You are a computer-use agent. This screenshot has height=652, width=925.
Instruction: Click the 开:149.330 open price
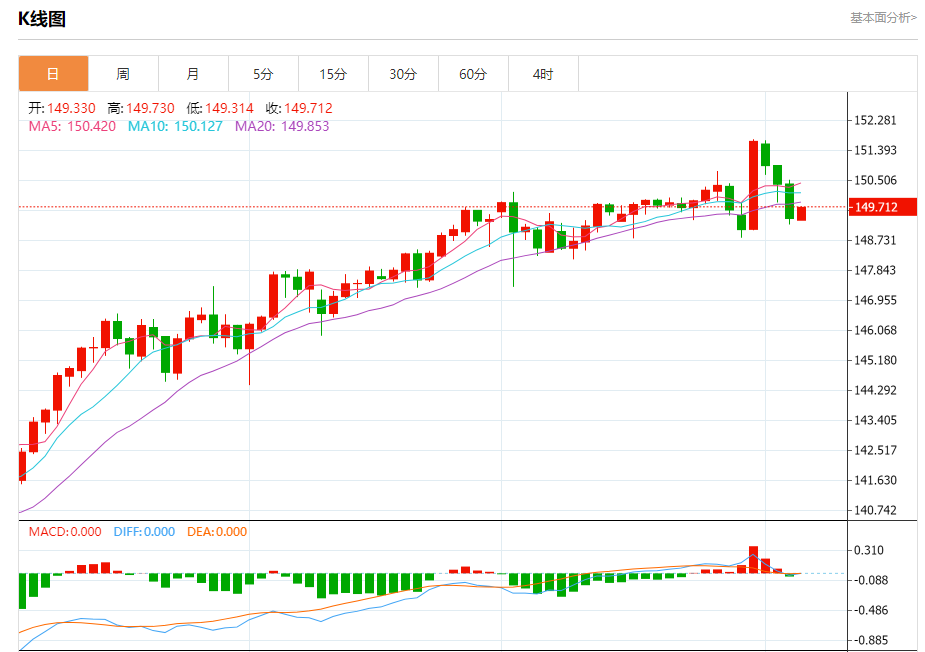62,108
